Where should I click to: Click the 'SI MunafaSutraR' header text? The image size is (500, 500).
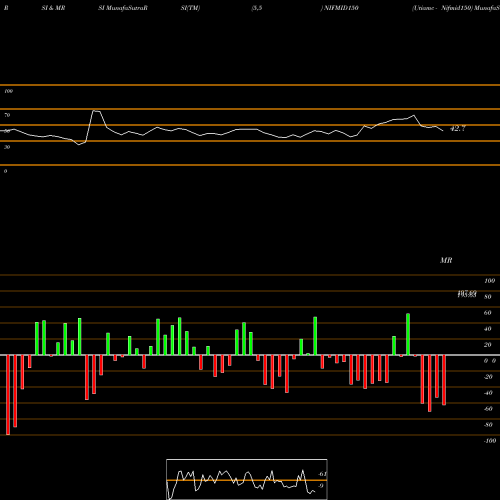point(123,8)
